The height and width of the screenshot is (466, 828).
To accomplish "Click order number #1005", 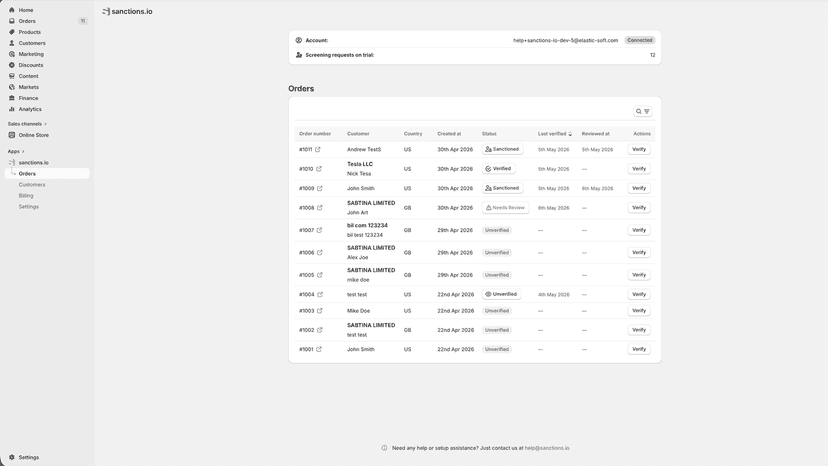I will [x=306, y=275].
